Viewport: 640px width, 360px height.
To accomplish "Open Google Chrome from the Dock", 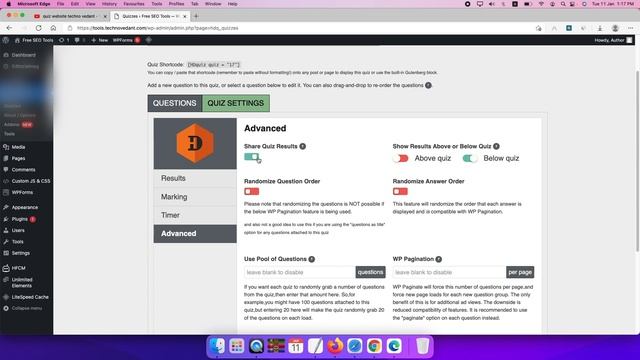I will click(374, 346).
